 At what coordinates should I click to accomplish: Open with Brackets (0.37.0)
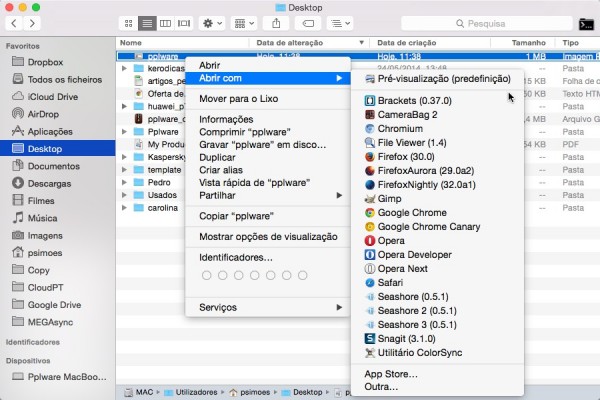click(437, 101)
